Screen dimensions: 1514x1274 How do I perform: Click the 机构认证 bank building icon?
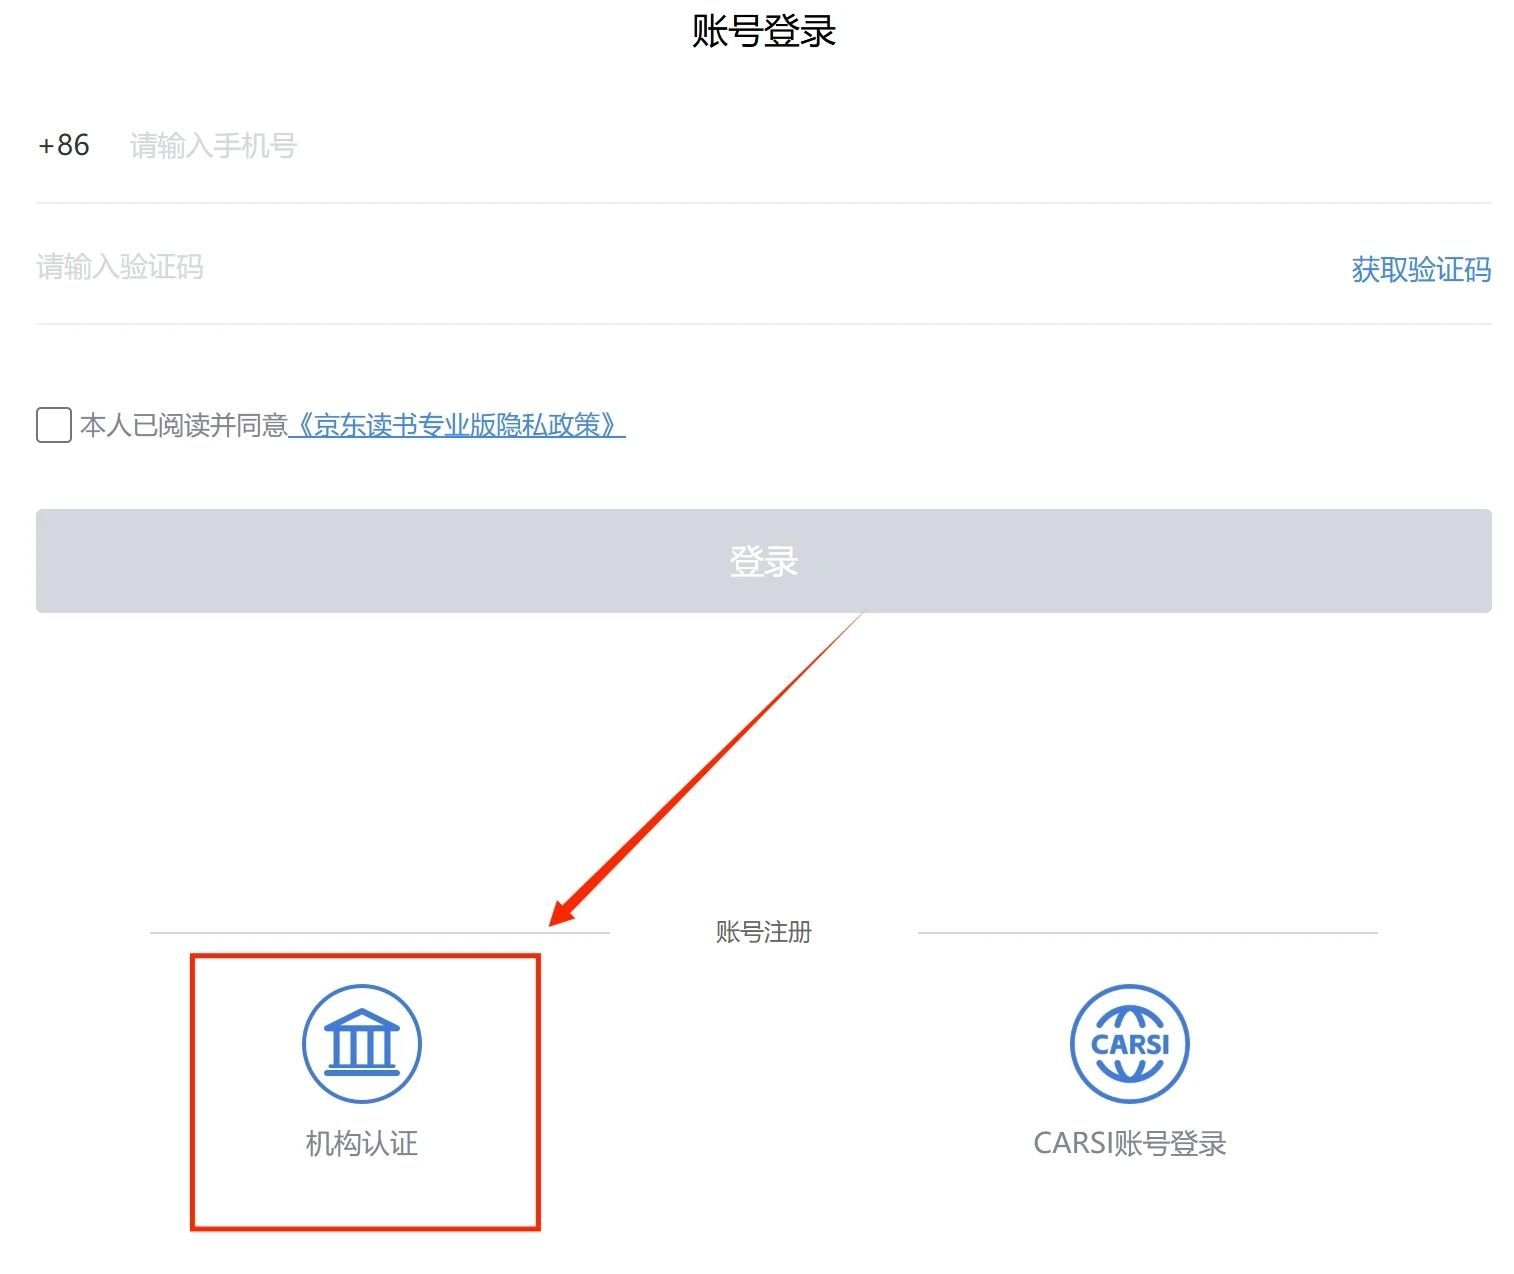point(361,1043)
